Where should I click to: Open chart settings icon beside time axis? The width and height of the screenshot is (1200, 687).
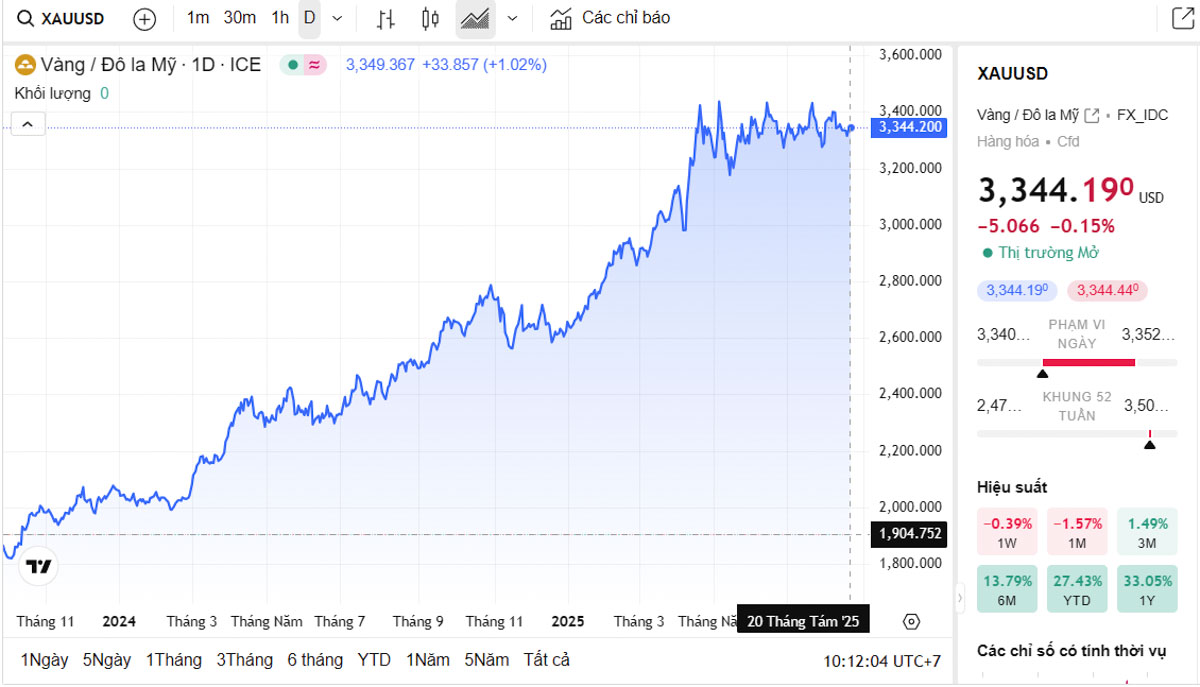click(x=911, y=621)
